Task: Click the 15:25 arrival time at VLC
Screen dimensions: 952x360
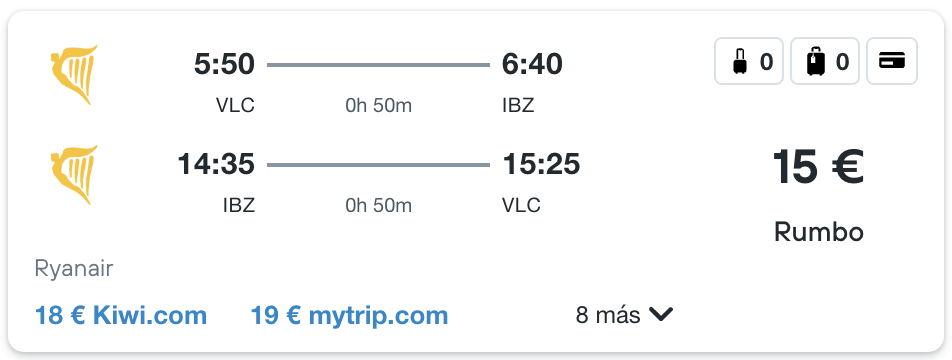Action: point(540,165)
